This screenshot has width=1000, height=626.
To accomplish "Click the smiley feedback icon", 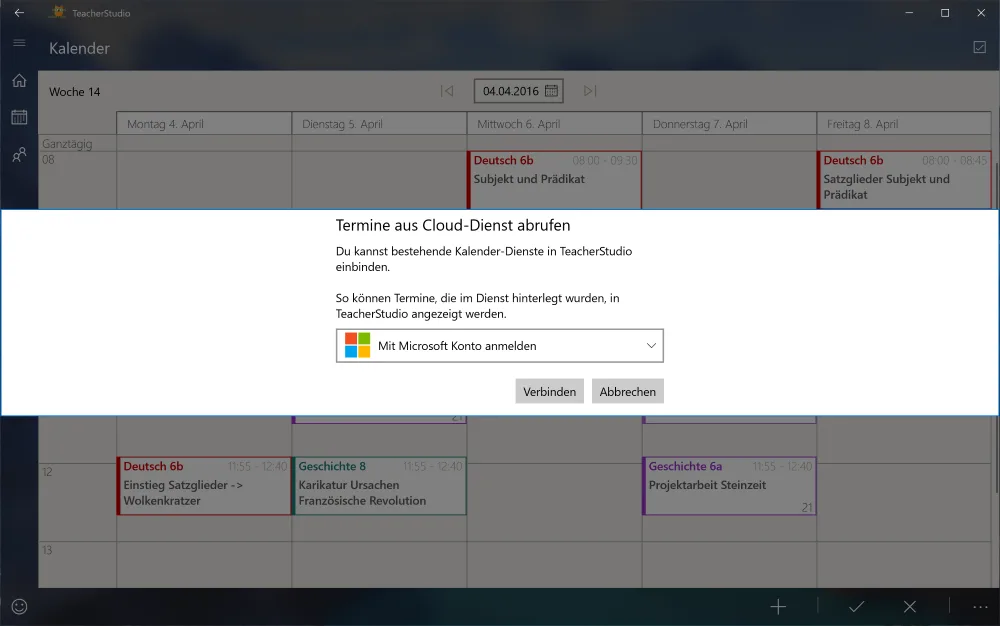I will coord(19,606).
